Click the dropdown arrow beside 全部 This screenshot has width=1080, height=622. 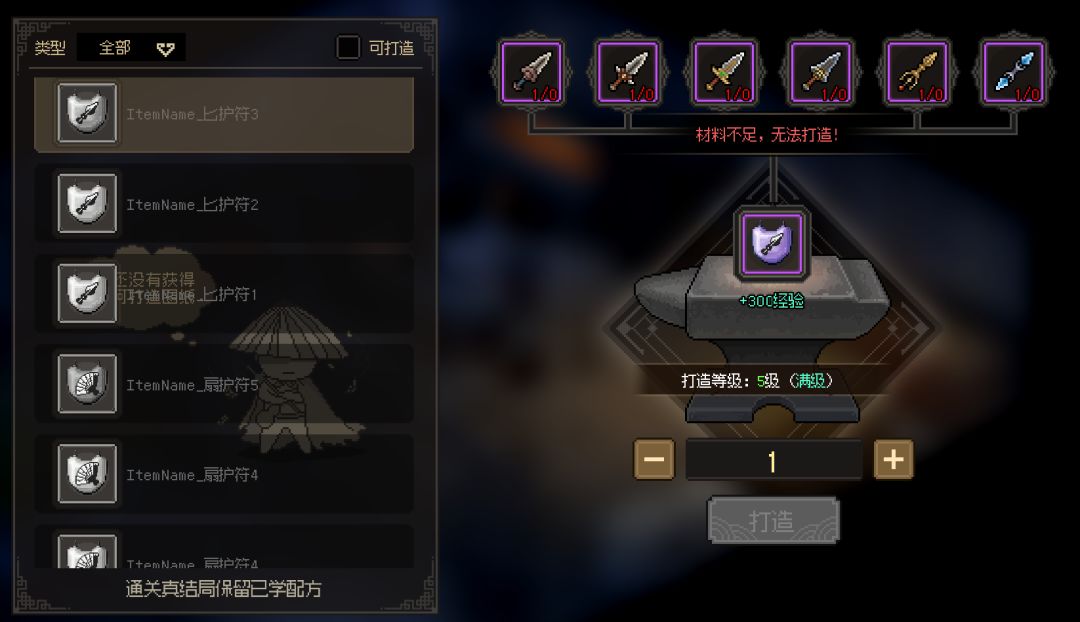[165, 49]
